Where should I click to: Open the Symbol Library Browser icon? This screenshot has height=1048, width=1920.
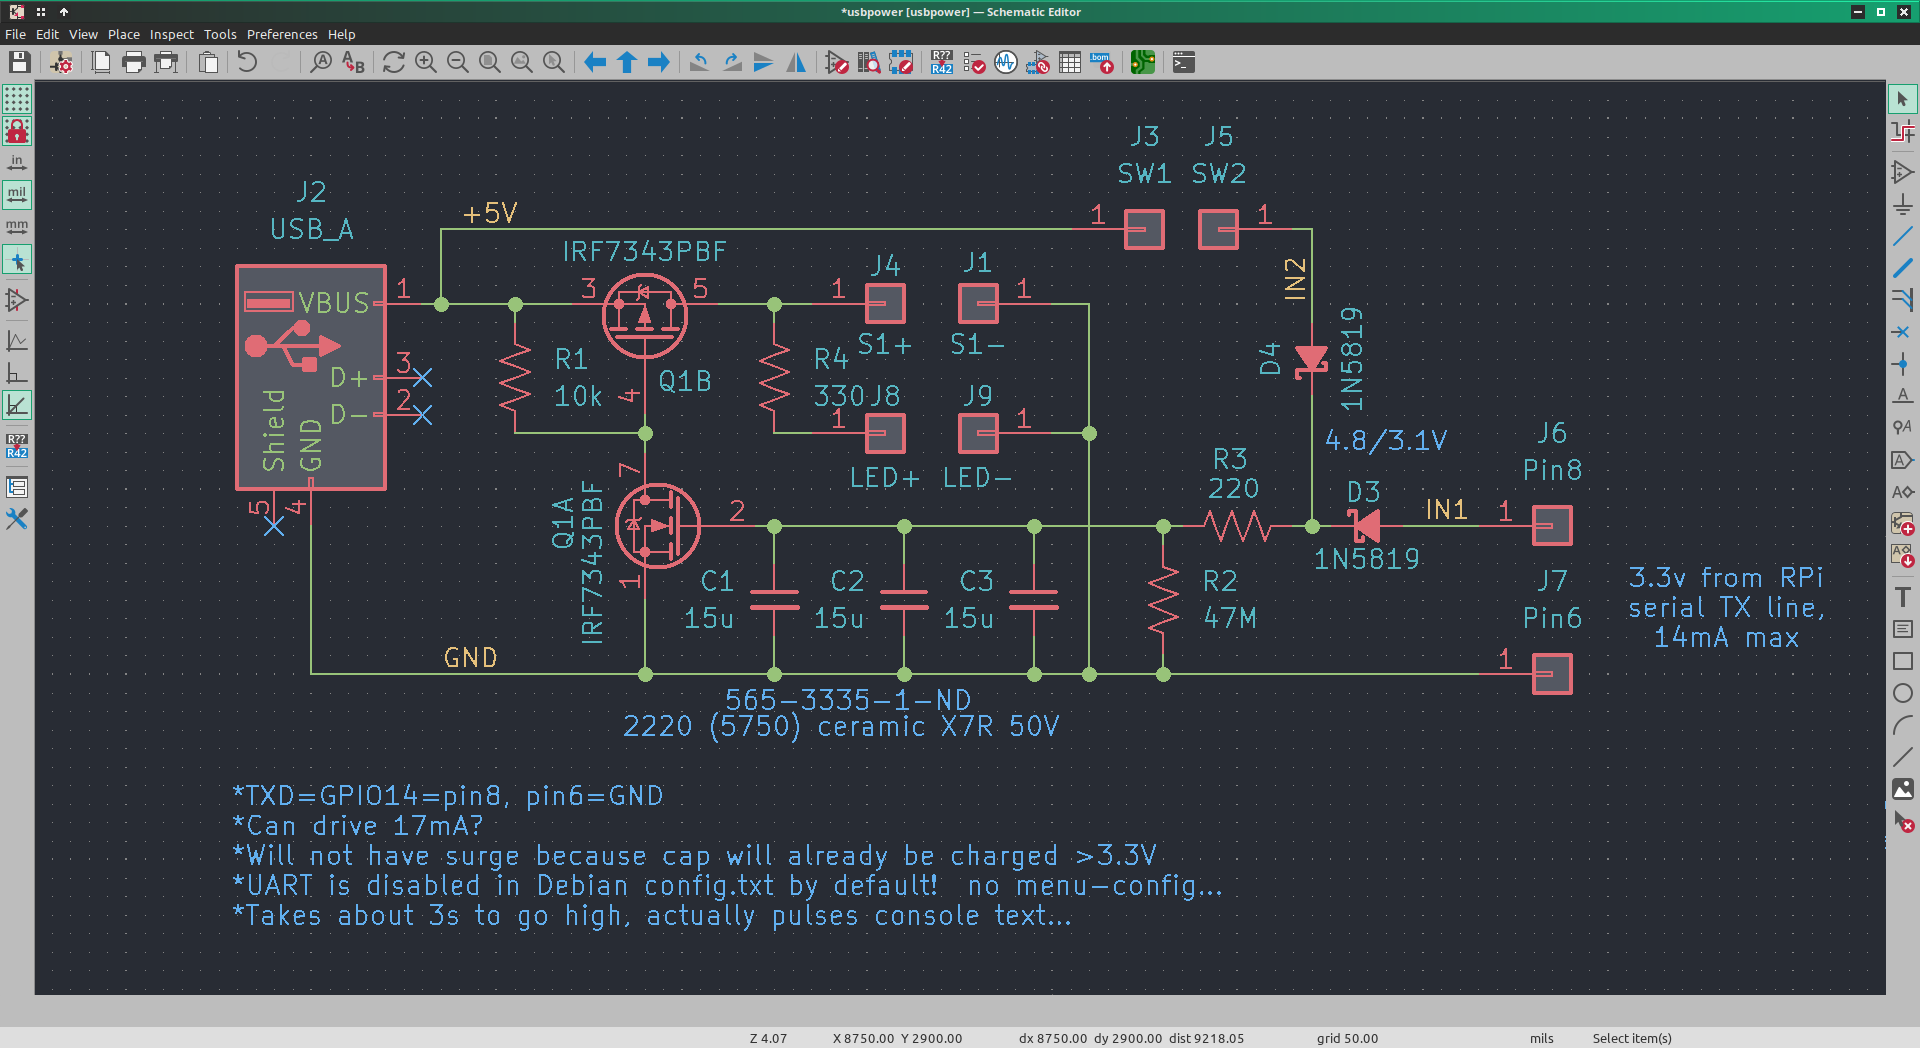[869, 62]
